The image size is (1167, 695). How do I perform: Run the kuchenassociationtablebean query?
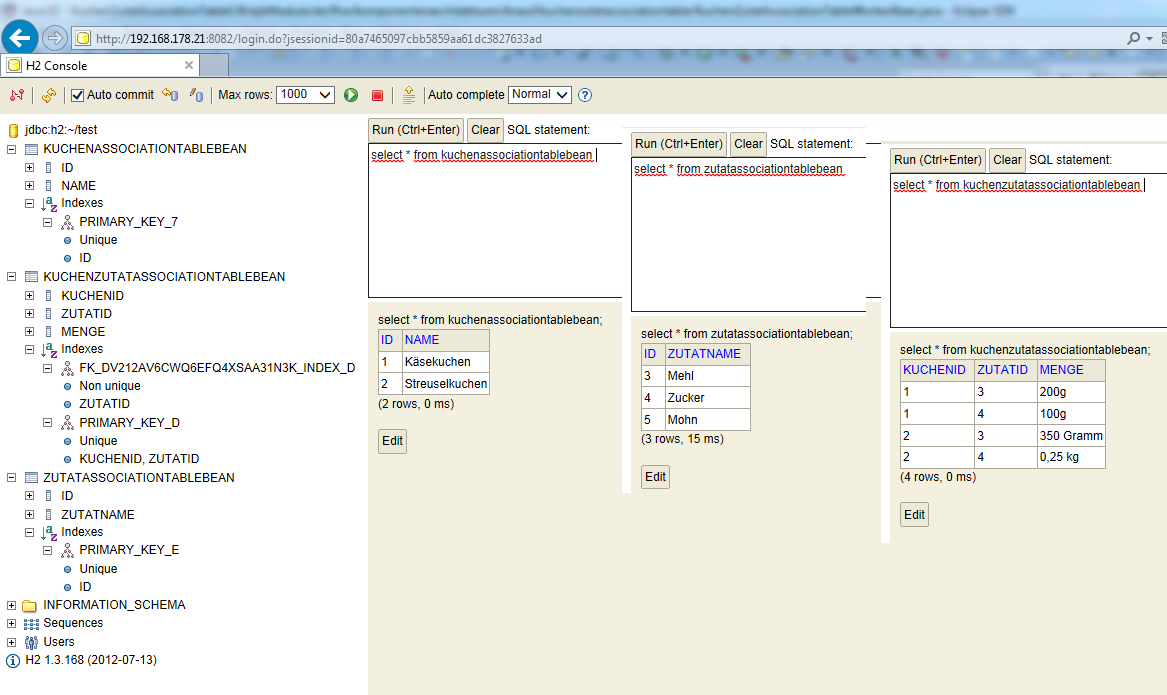[416, 129]
